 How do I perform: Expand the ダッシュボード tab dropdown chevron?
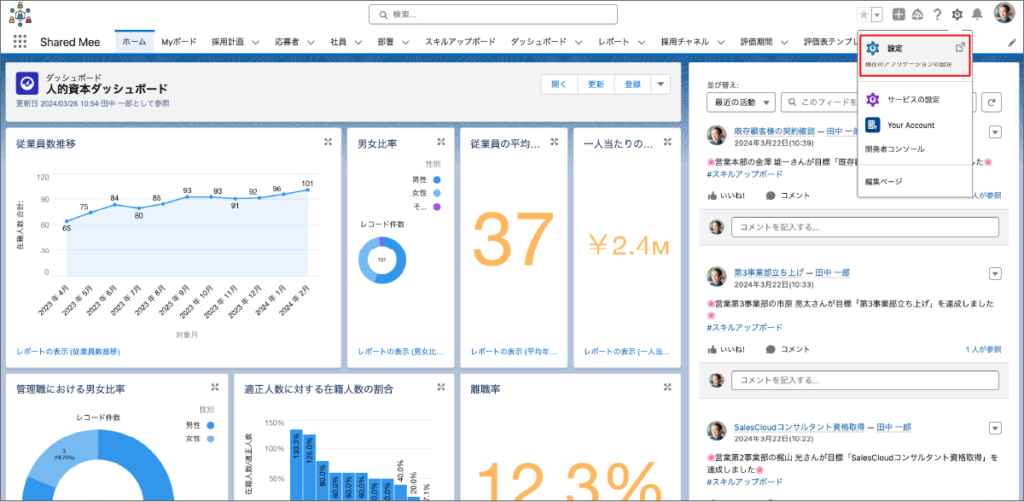click(x=578, y=42)
